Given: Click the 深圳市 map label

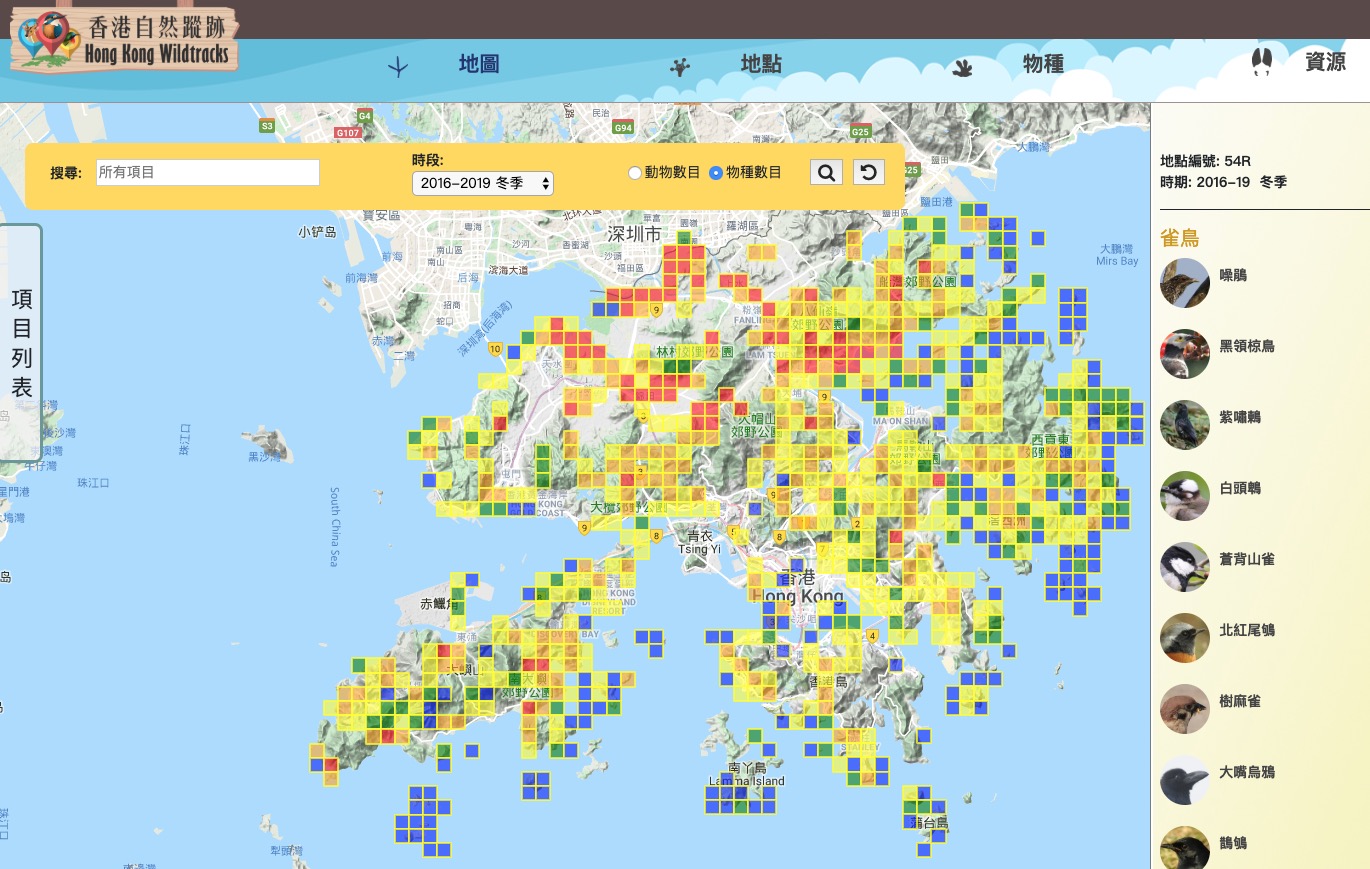Looking at the screenshot, I should pos(635,234).
